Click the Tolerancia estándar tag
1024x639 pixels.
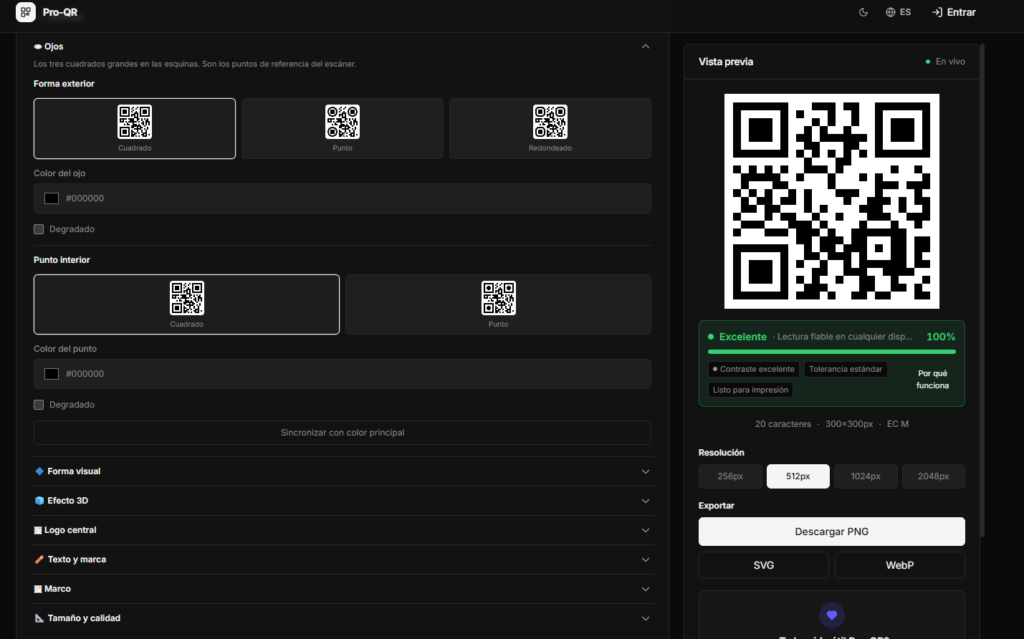[845, 369]
